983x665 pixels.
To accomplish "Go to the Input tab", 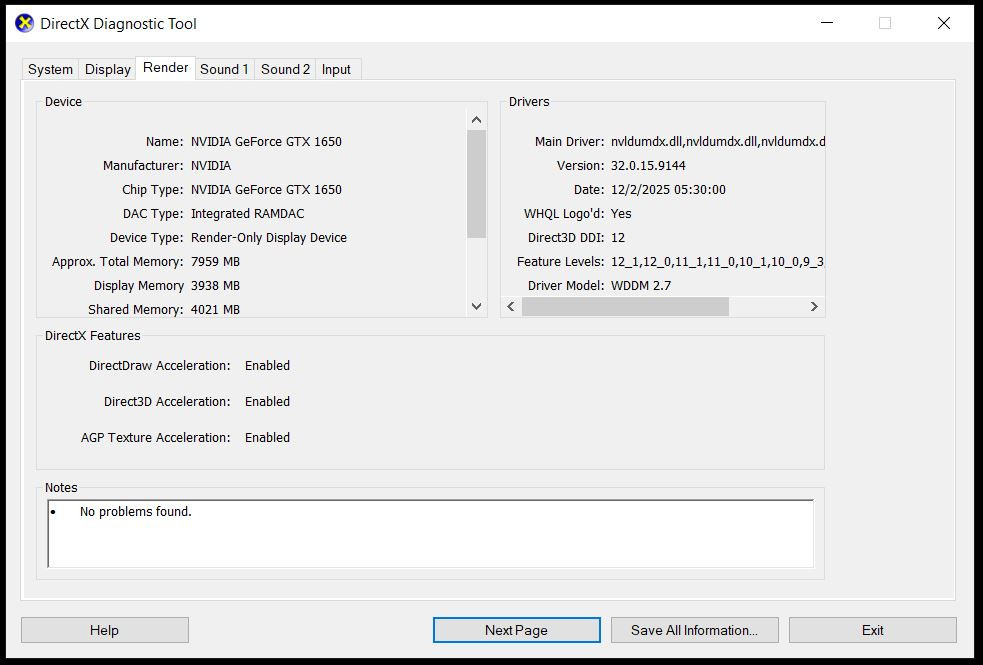I will (336, 69).
